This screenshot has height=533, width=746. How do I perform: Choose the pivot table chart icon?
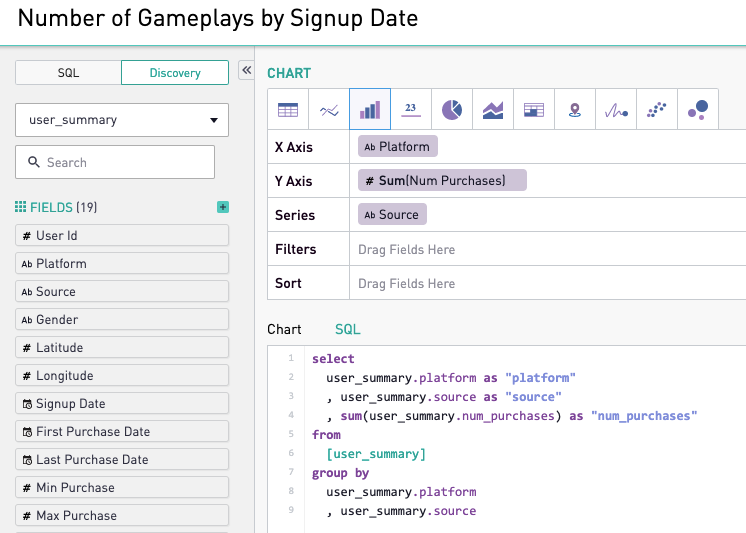(x=534, y=110)
